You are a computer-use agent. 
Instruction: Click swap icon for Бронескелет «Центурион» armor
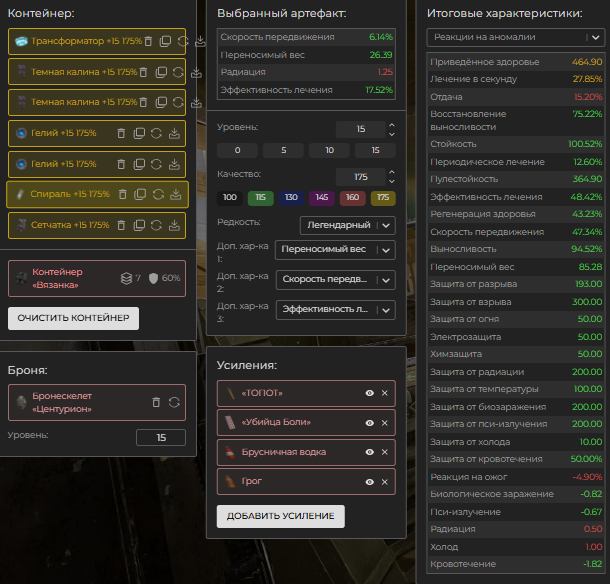tap(174, 402)
